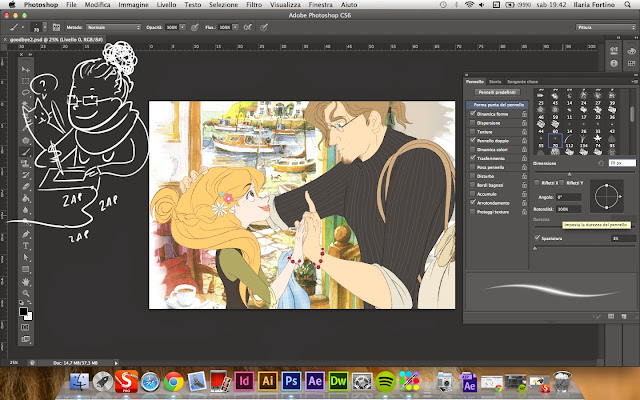Select the Zoom magnifier tool

[x=26, y=293]
